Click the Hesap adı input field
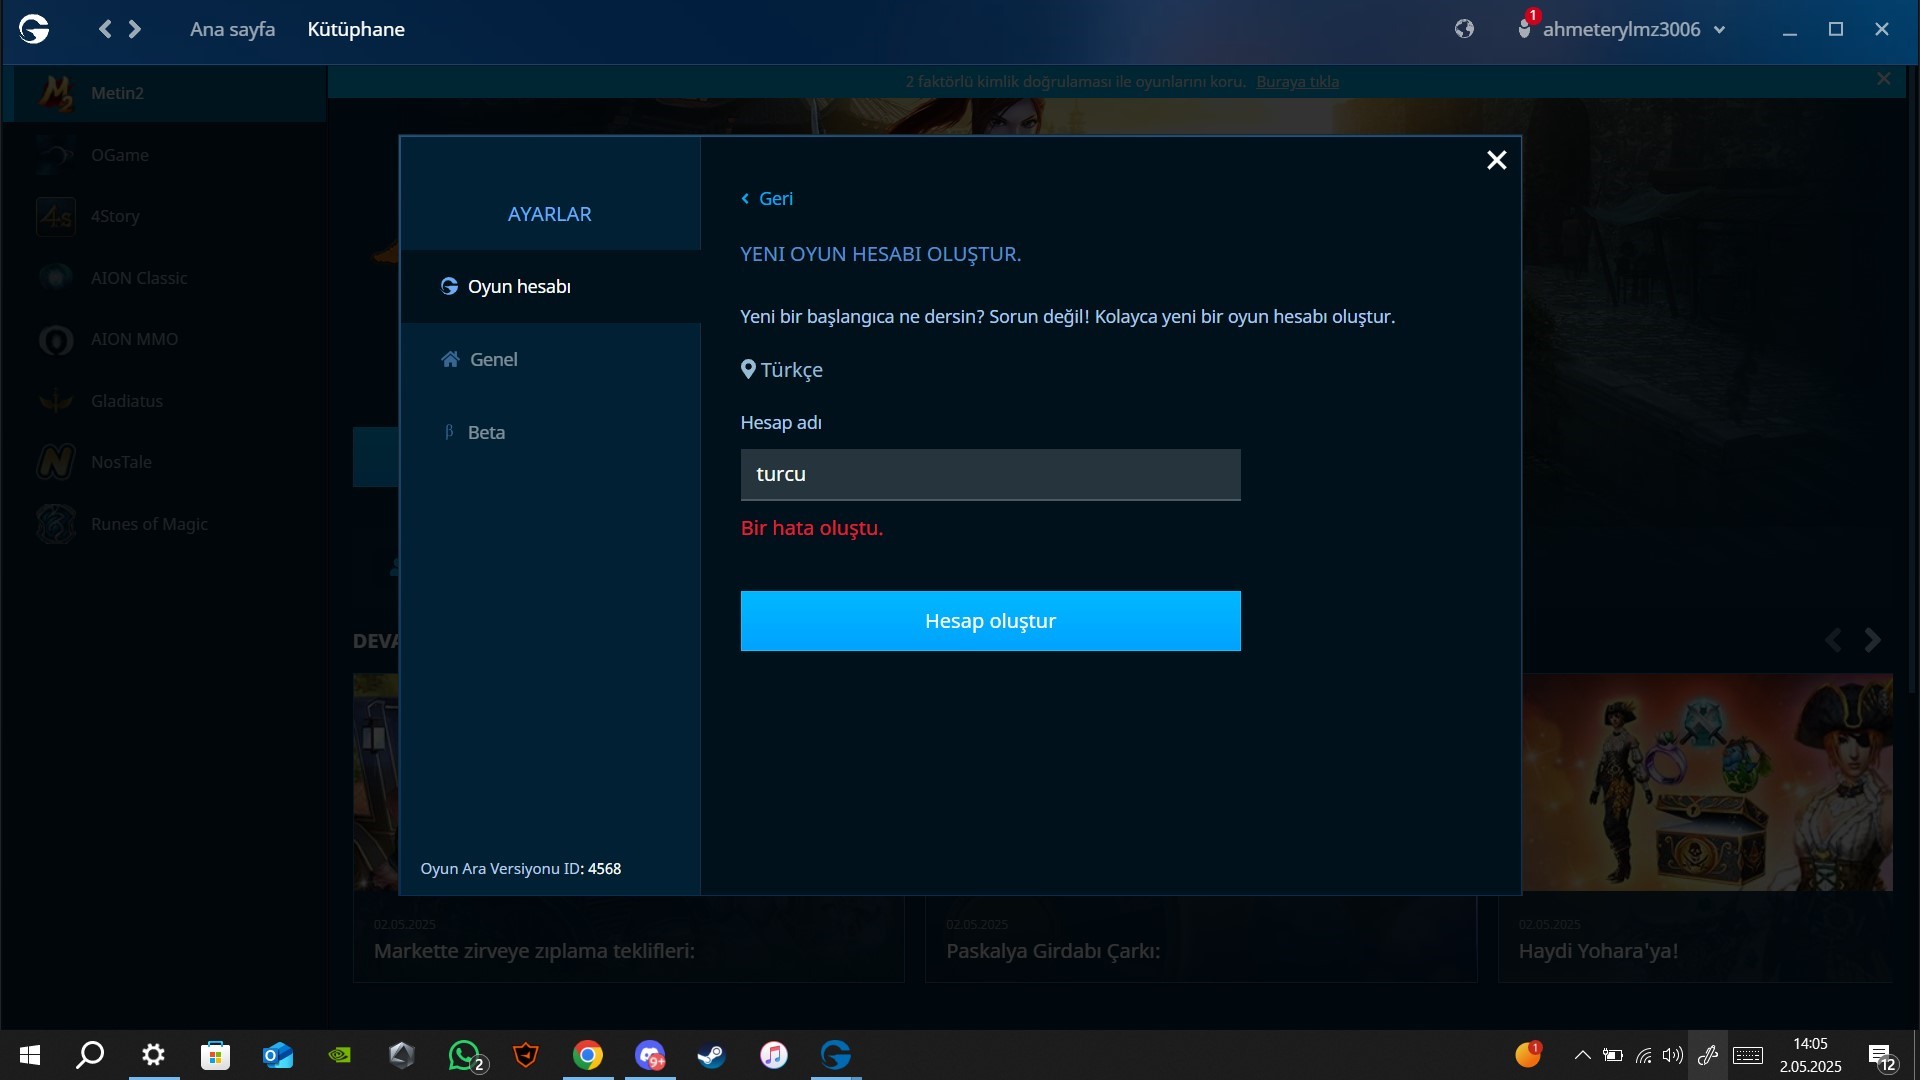Image resolution: width=1920 pixels, height=1080 pixels. pos(990,474)
